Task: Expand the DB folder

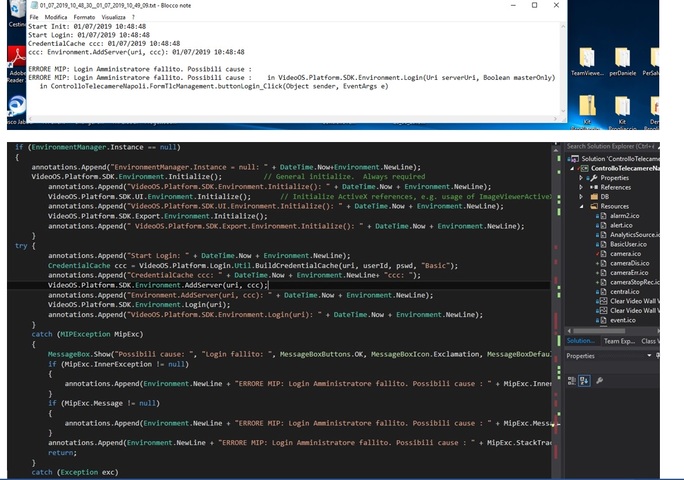Action: pos(581,196)
